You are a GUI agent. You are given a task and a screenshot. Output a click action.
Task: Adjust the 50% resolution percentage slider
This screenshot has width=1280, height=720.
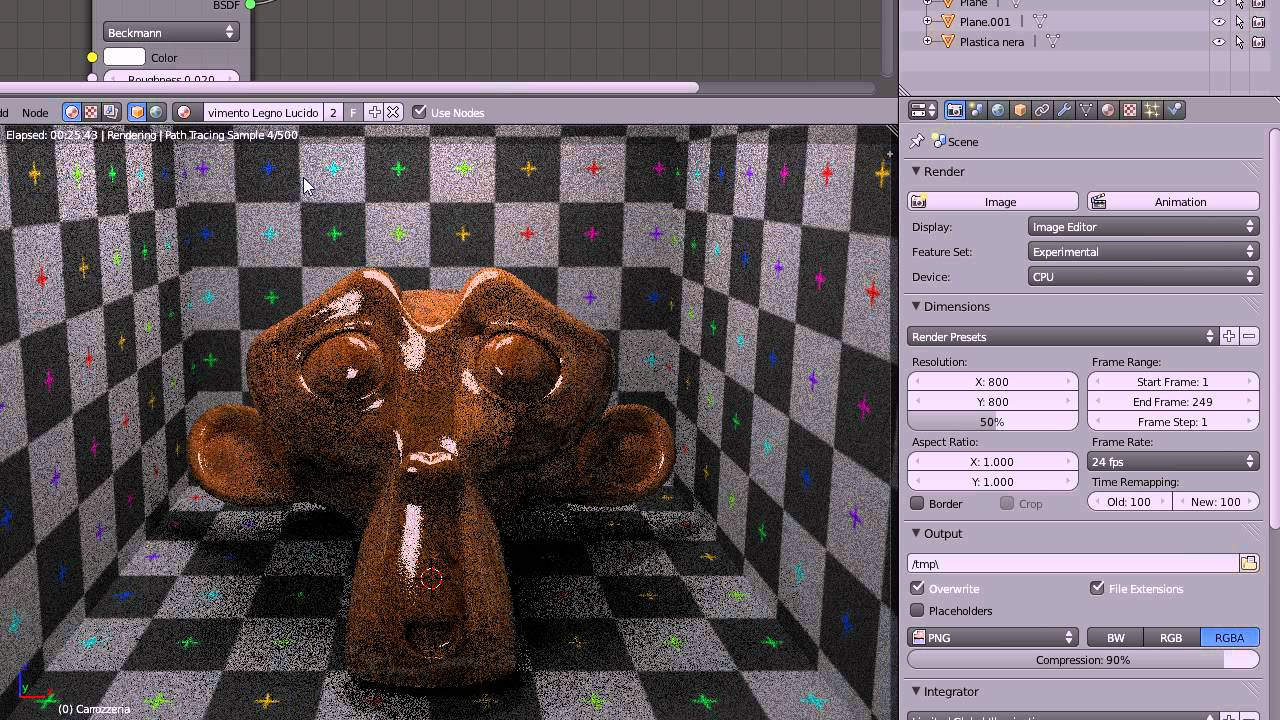click(x=992, y=422)
